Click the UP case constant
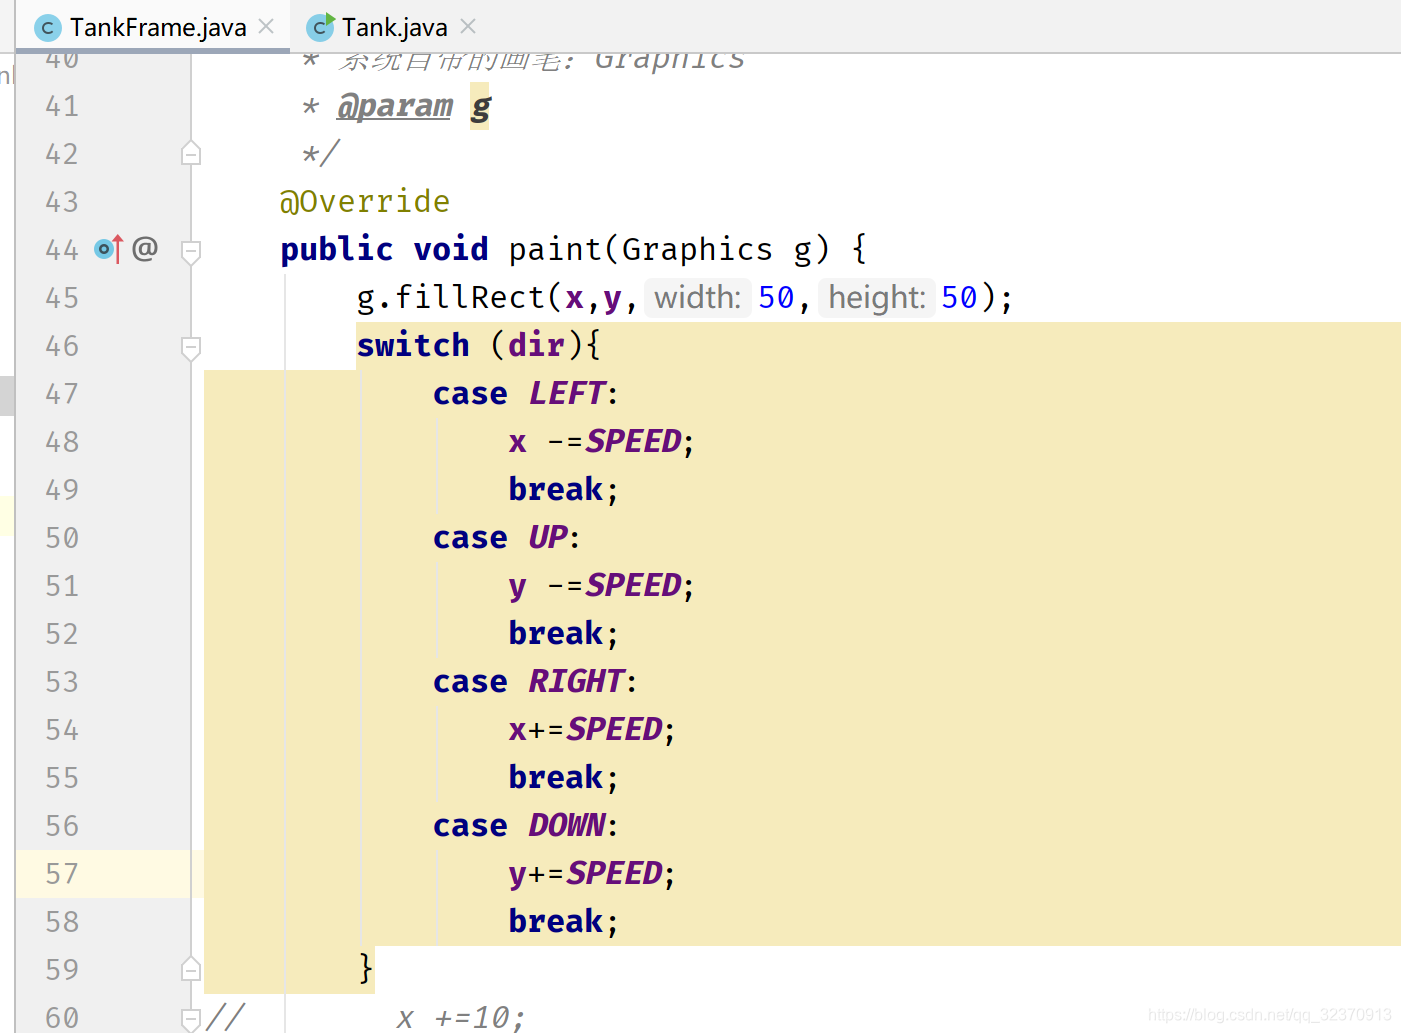 coord(548,537)
